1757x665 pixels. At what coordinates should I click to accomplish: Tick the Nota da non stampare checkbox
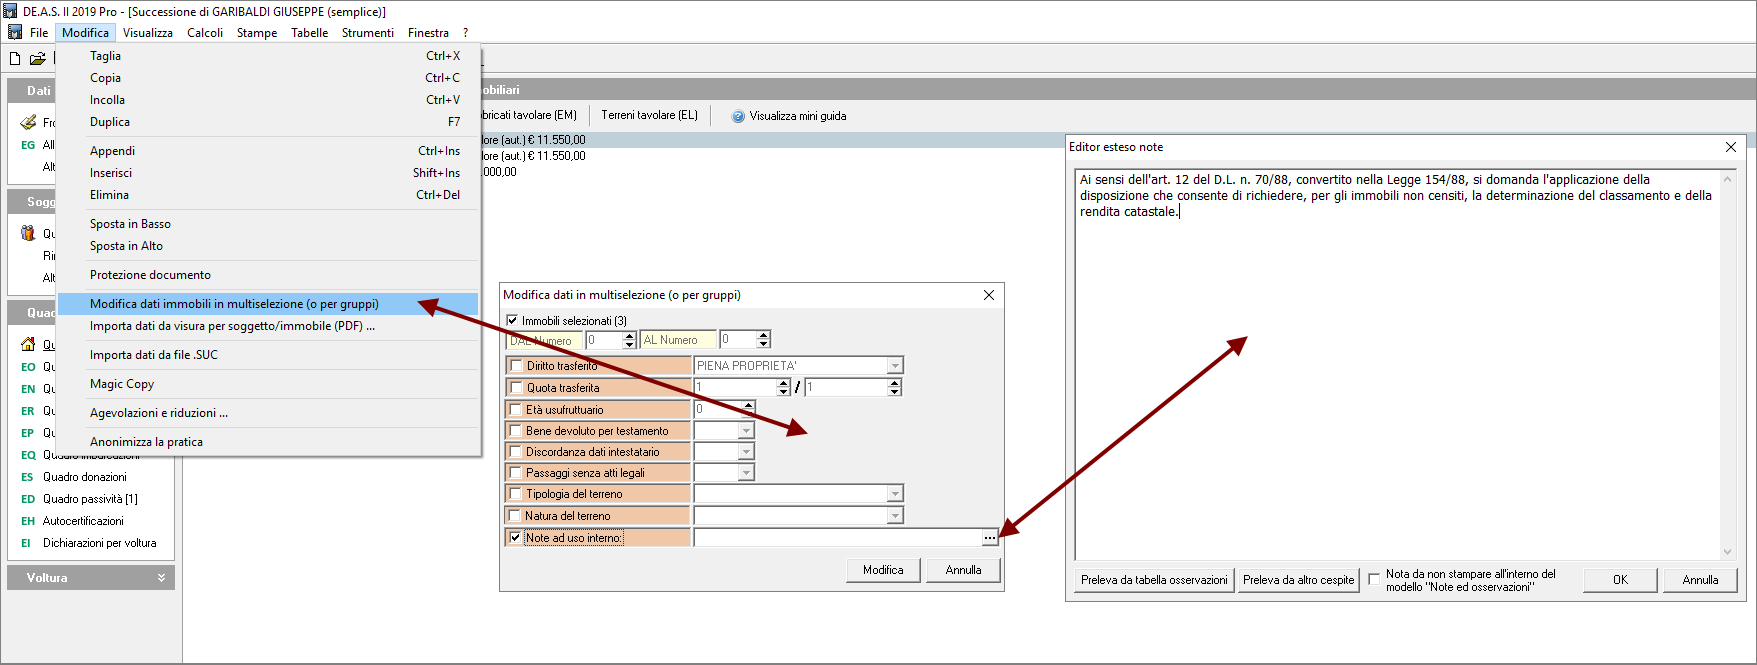(1374, 579)
